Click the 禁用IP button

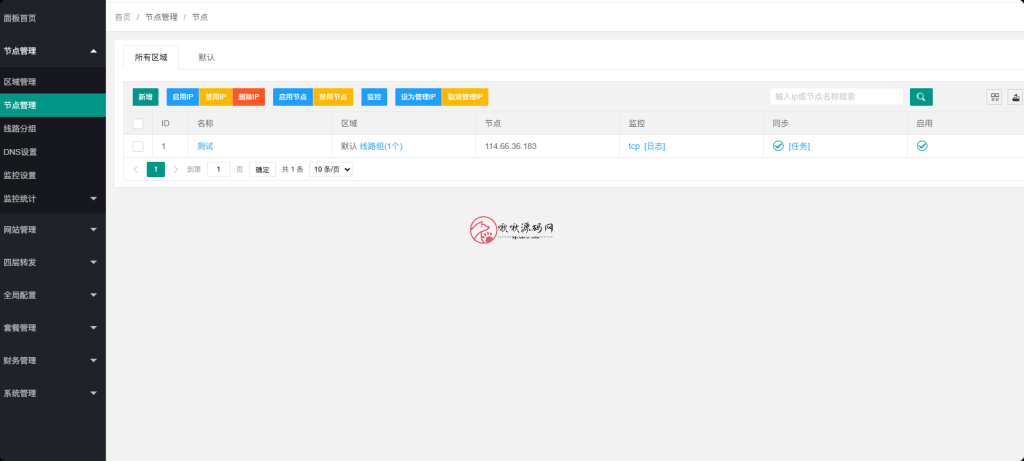point(216,97)
